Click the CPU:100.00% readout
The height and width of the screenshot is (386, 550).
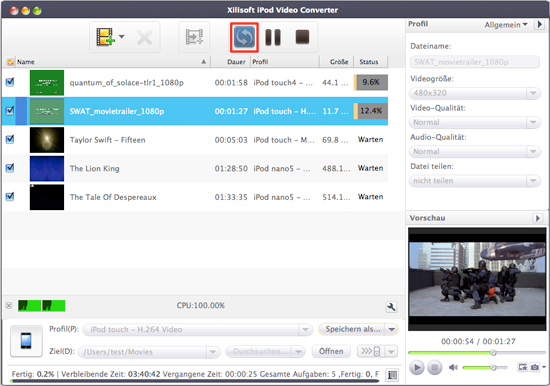(x=201, y=305)
